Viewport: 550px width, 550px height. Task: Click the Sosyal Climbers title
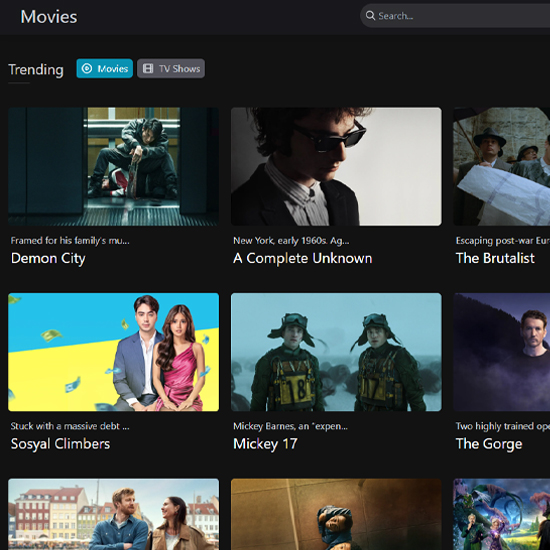pos(60,444)
